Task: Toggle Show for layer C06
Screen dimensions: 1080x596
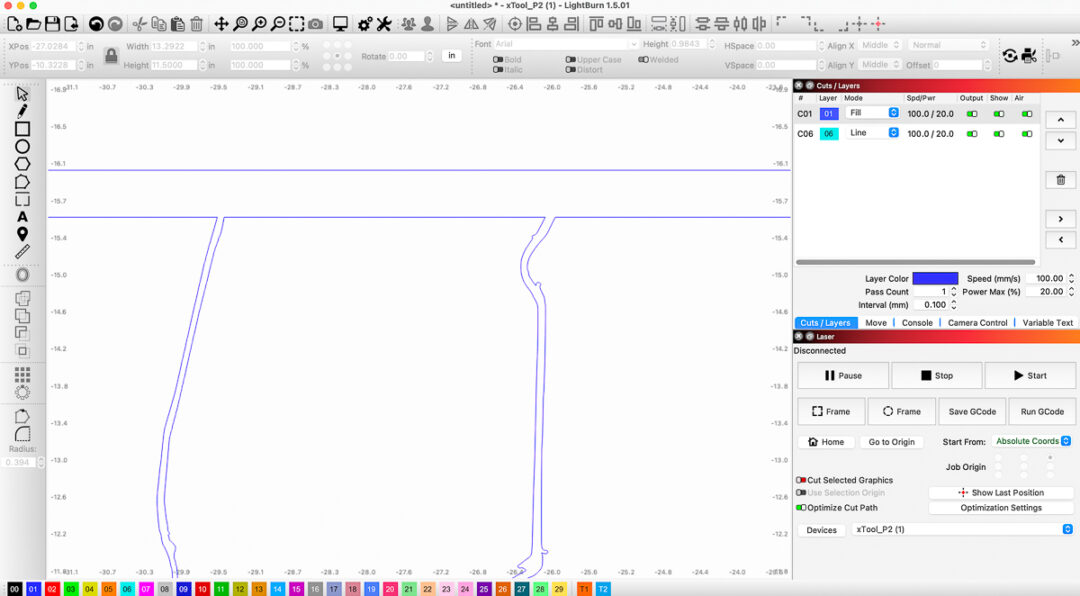Action: click(x=999, y=133)
